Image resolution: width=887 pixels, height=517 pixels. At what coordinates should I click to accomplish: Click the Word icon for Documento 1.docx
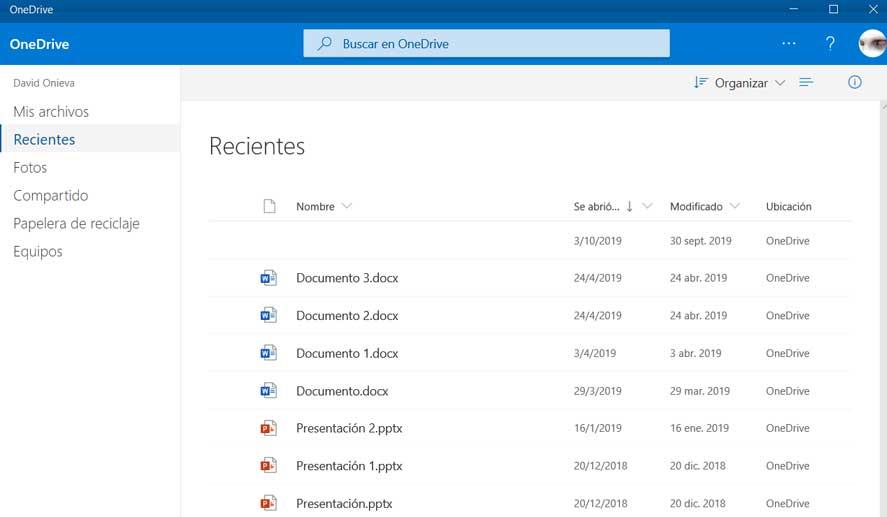[x=268, y=353]
